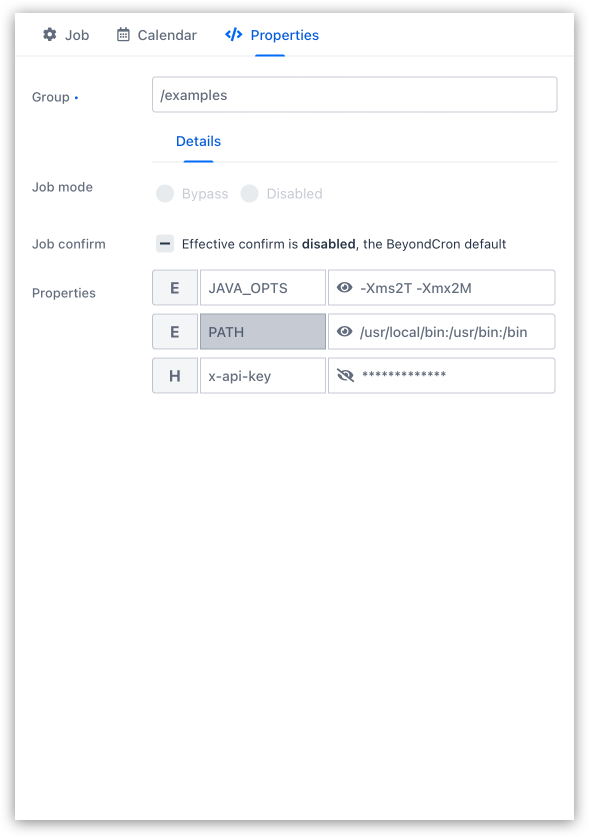The image size is (589, 837).
Task: Select the Disabled job mode radio
Action: tap(249, 193)
